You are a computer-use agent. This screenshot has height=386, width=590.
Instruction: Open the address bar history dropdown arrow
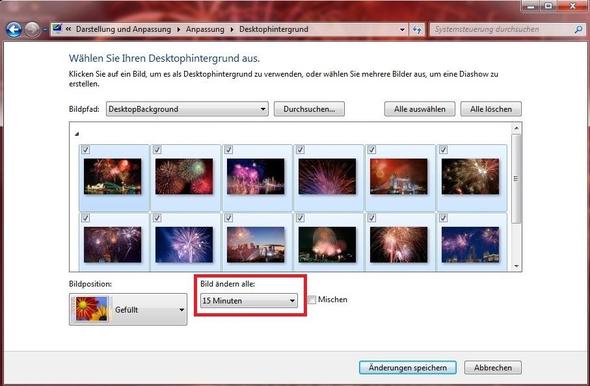click(402, 29)
